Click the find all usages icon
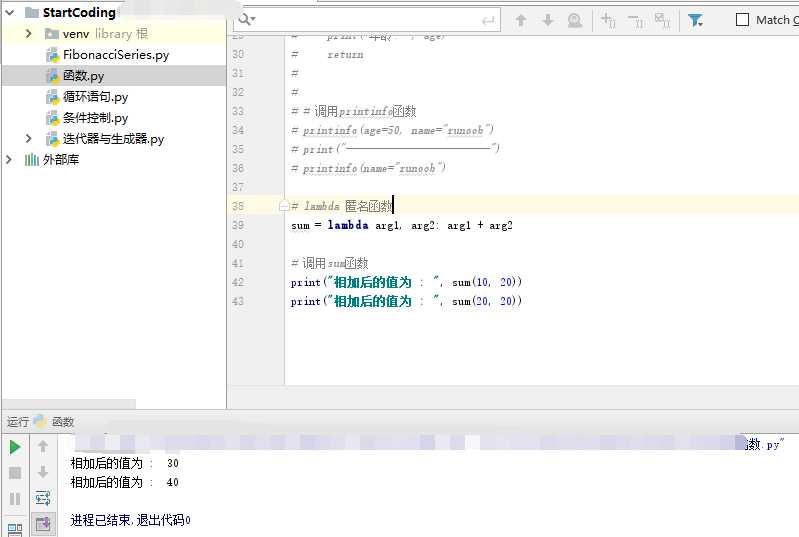The image size is (799, 537). click(x=575, y=20)
